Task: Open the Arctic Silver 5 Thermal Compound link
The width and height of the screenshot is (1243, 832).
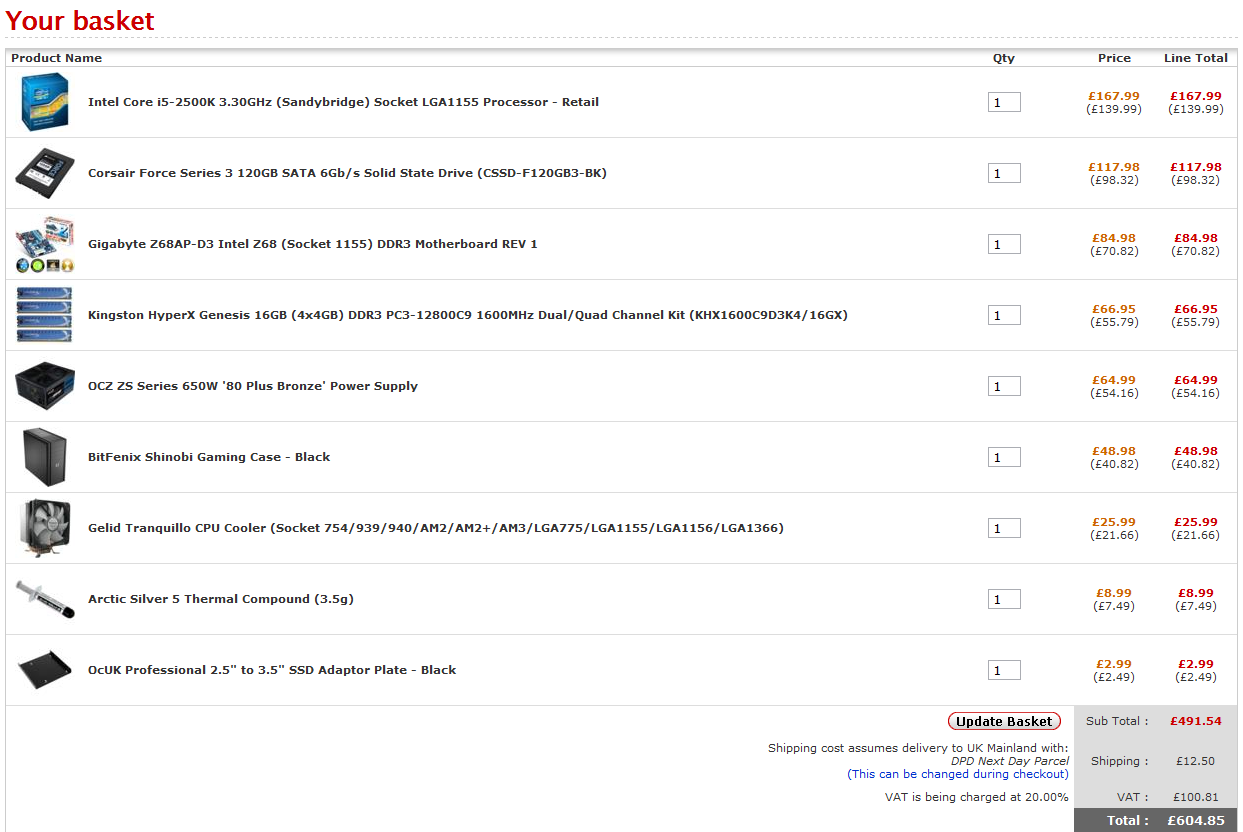Action: (x=221, y=599)
